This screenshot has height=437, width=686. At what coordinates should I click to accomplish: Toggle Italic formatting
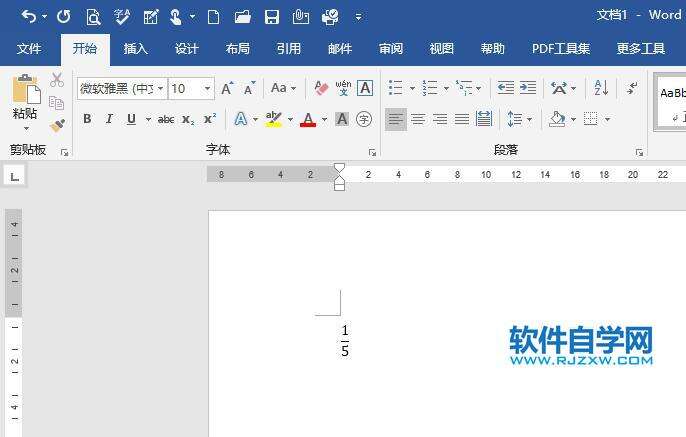click(109, 119)
